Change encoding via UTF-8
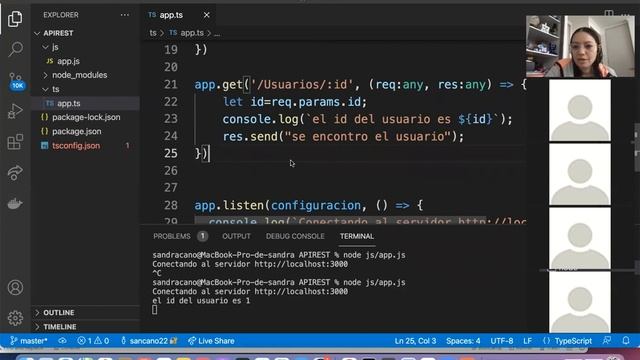 502,341
